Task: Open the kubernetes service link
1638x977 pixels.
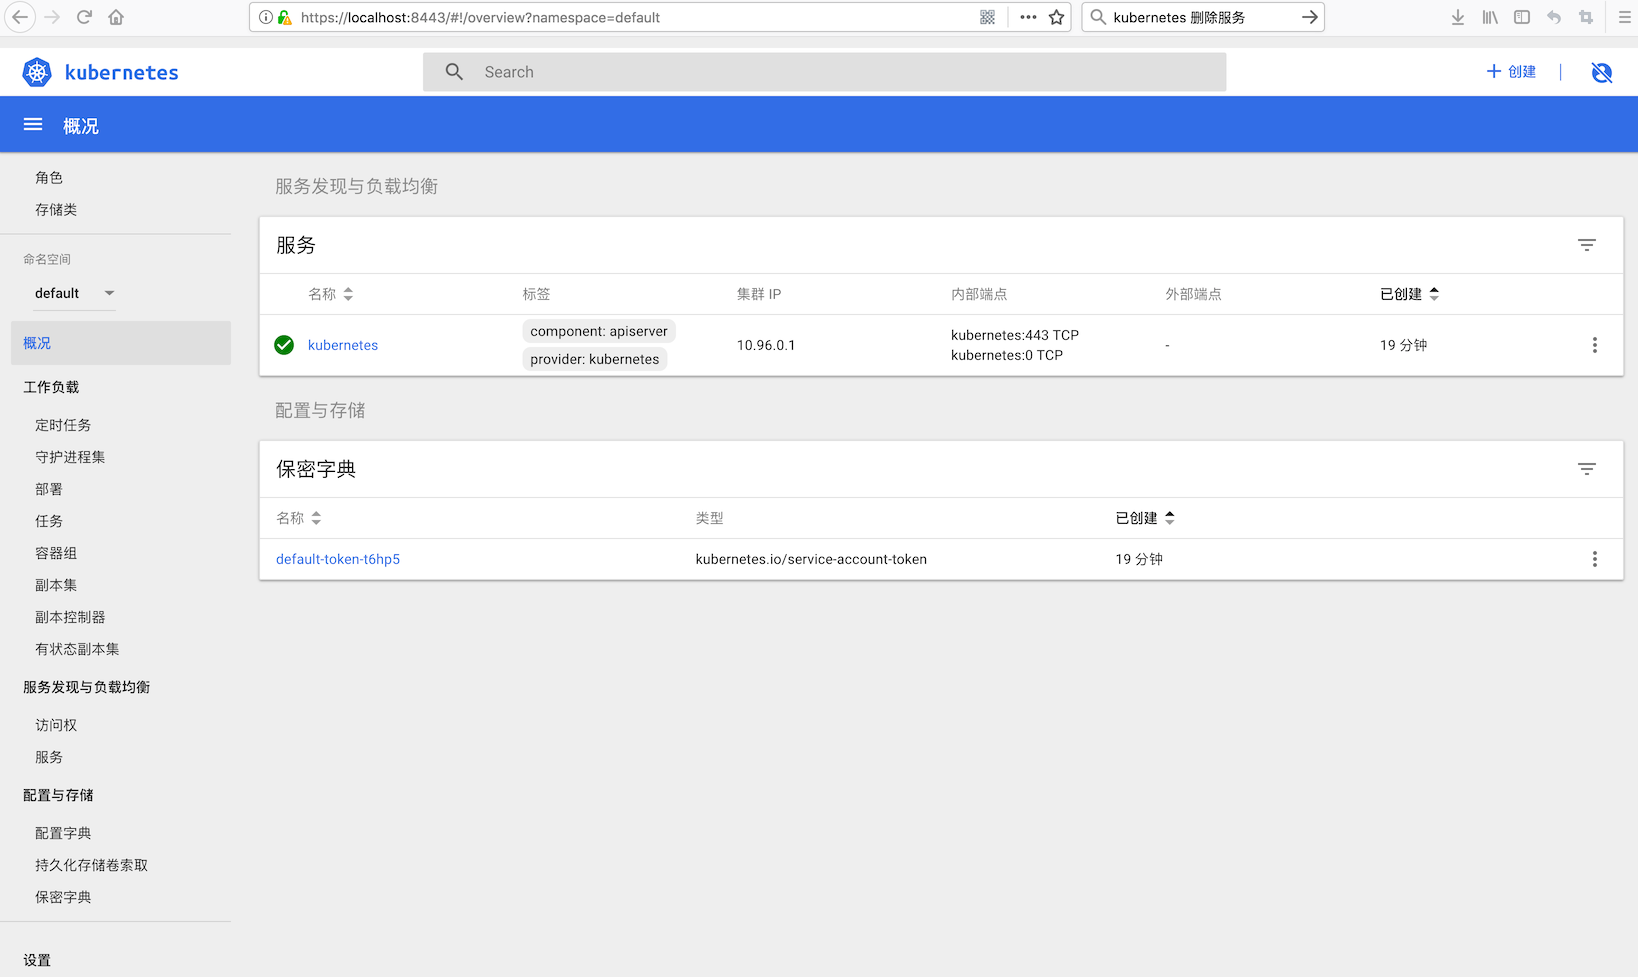Action: tap(343, 345)
